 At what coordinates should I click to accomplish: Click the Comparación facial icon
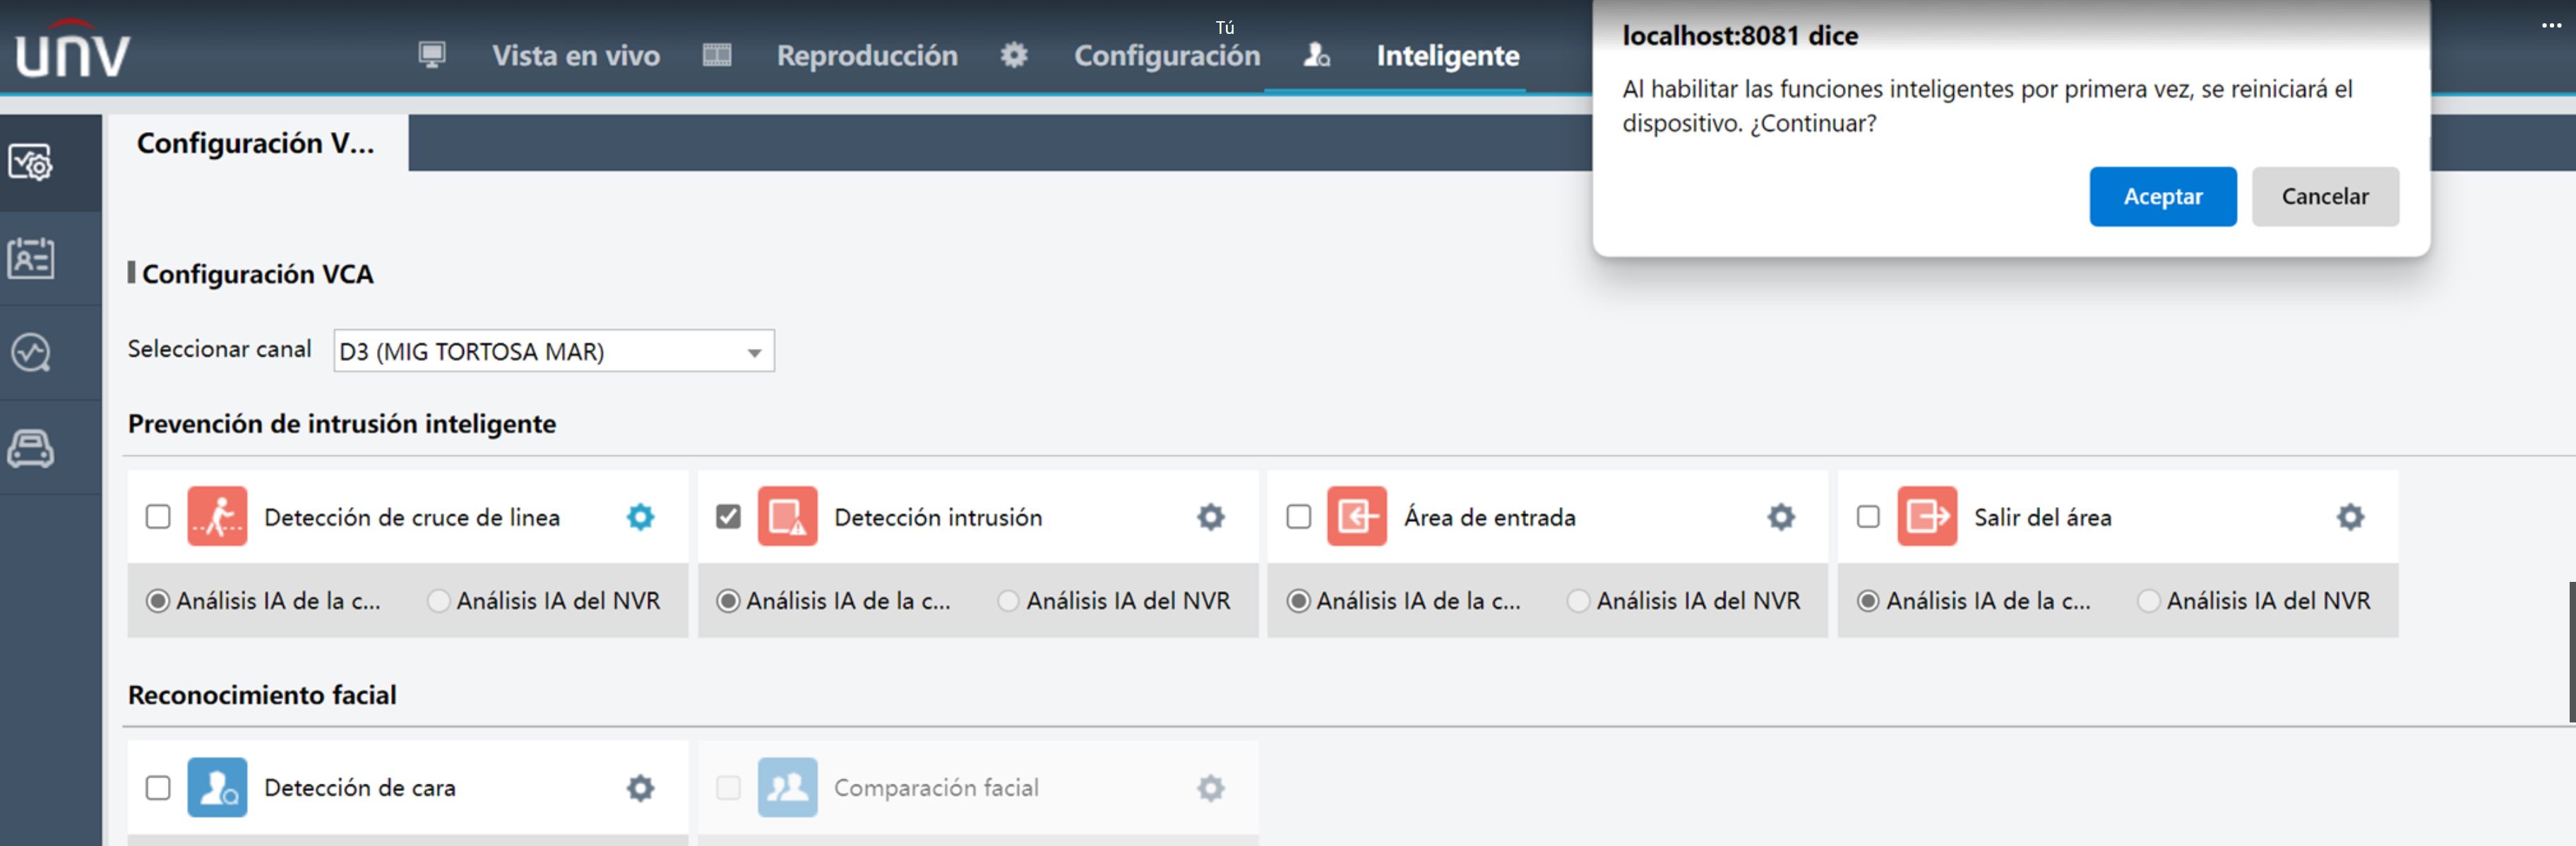[x=787, y=787]
